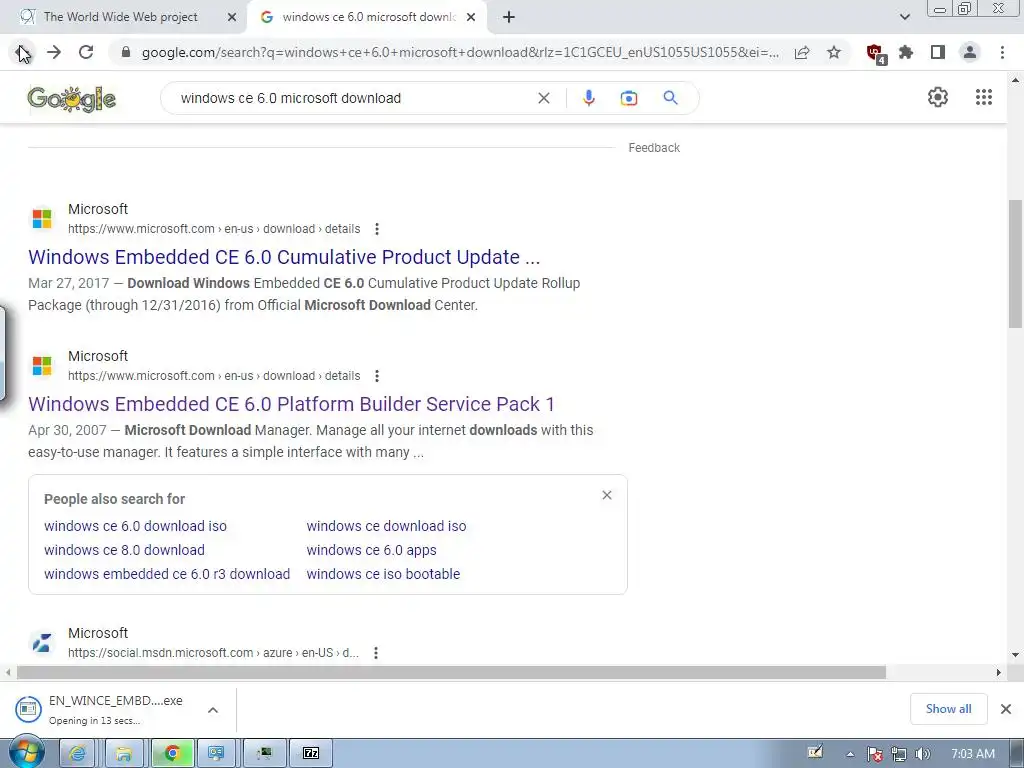The width and height of the screenshot is (1024, 768).
Task: Reload the page with the refresh icon
Action: (x=86, y=52)
